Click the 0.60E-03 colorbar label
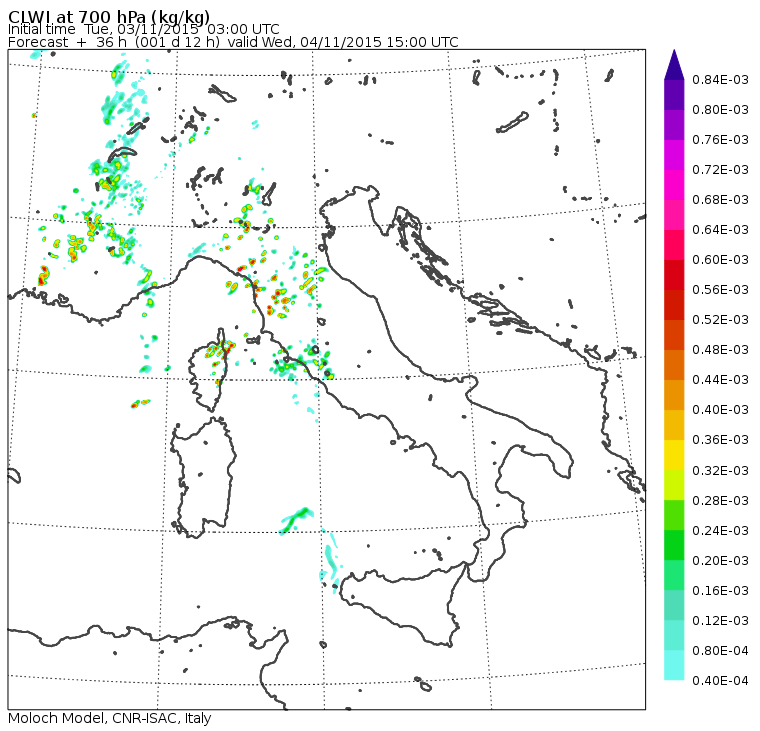This screenshot has height=731, width=760. coord(720,260)
